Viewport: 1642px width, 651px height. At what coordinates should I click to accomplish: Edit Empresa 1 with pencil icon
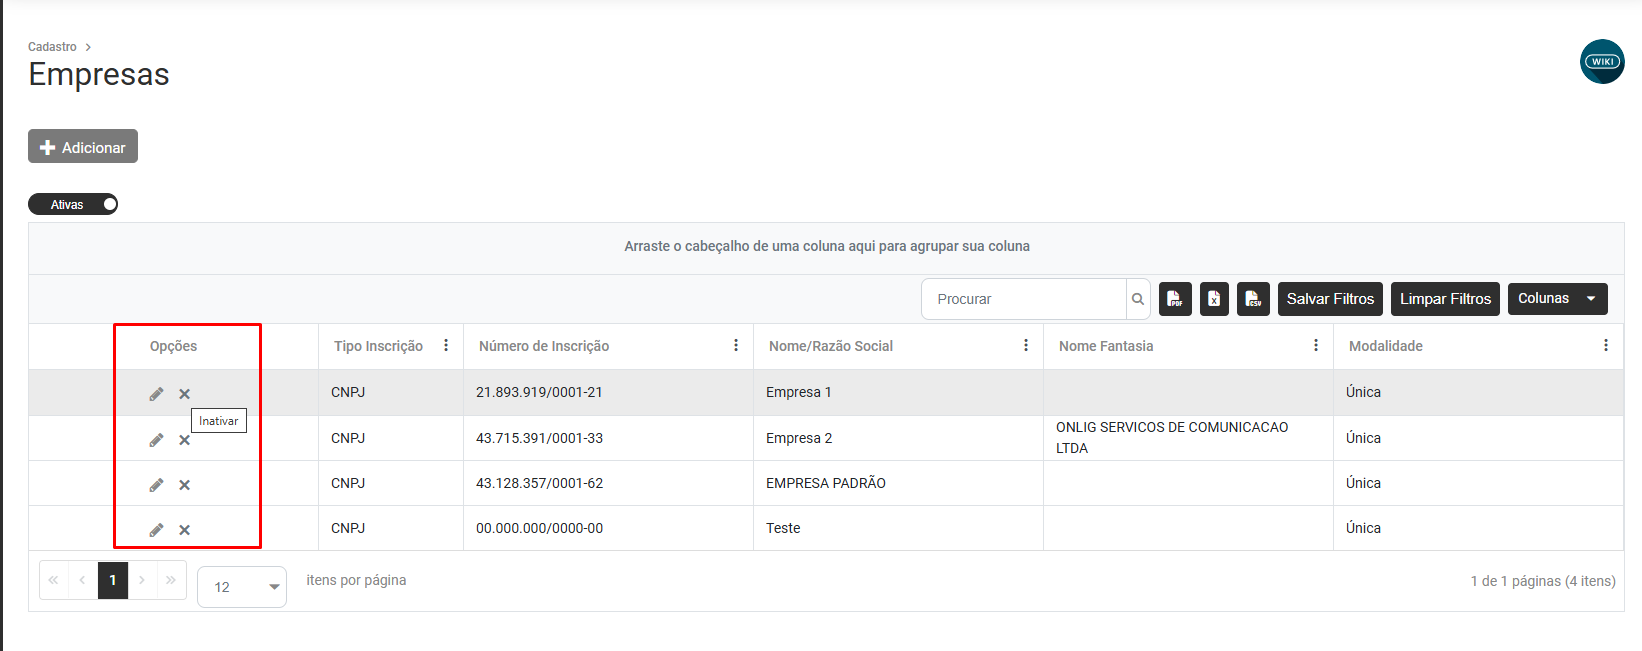coord(156,394)
